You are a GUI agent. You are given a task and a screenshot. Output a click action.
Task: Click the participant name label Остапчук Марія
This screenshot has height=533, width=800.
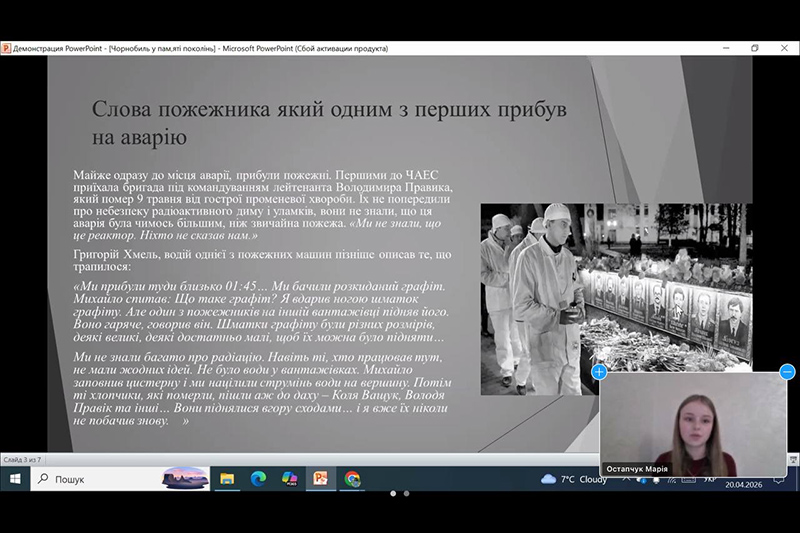tap(636, 469)
